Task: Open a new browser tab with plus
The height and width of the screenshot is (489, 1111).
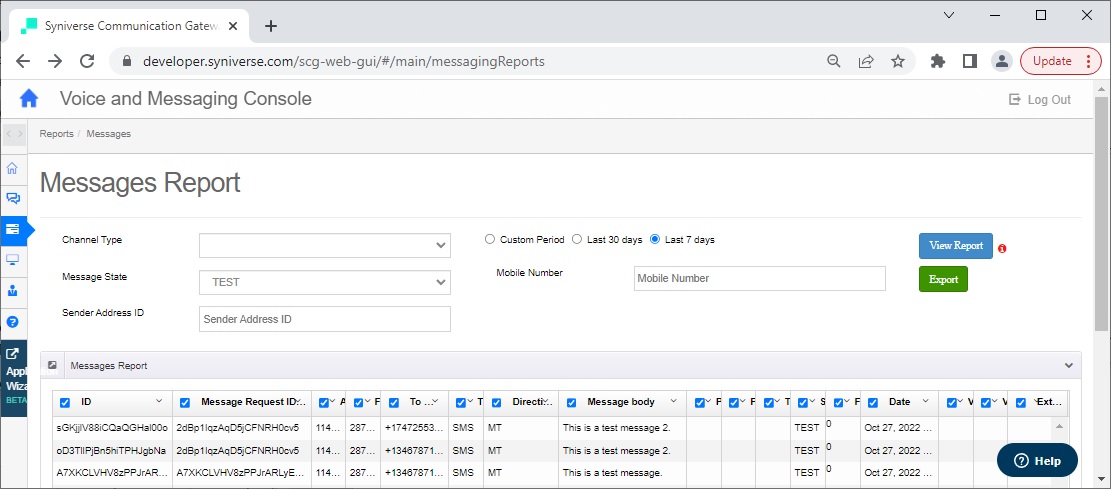Action: (x=271, y=26)
